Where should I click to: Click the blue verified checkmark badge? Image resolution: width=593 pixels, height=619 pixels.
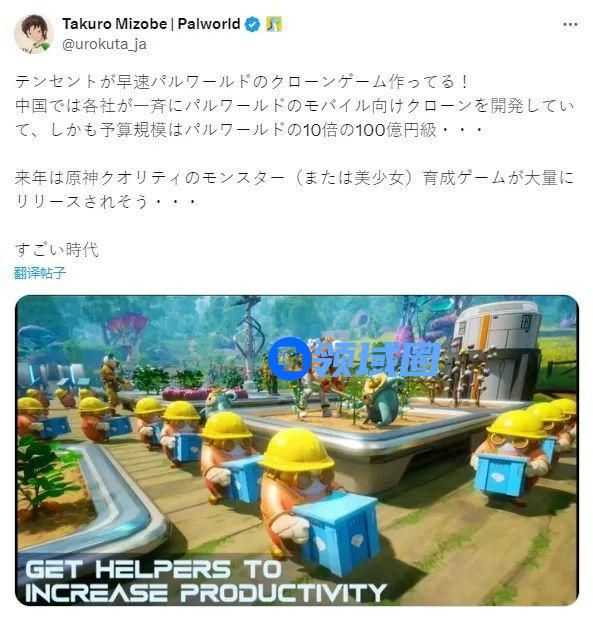(253, 24)
